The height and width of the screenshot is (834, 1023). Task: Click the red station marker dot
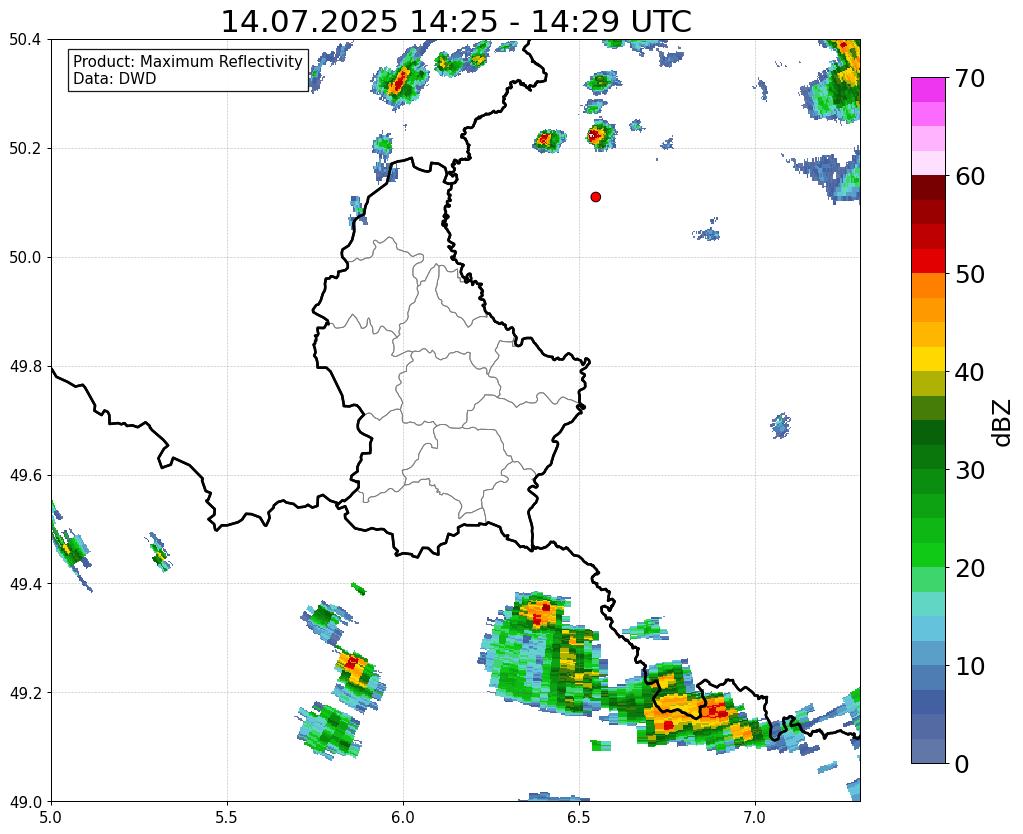point(595,197)
